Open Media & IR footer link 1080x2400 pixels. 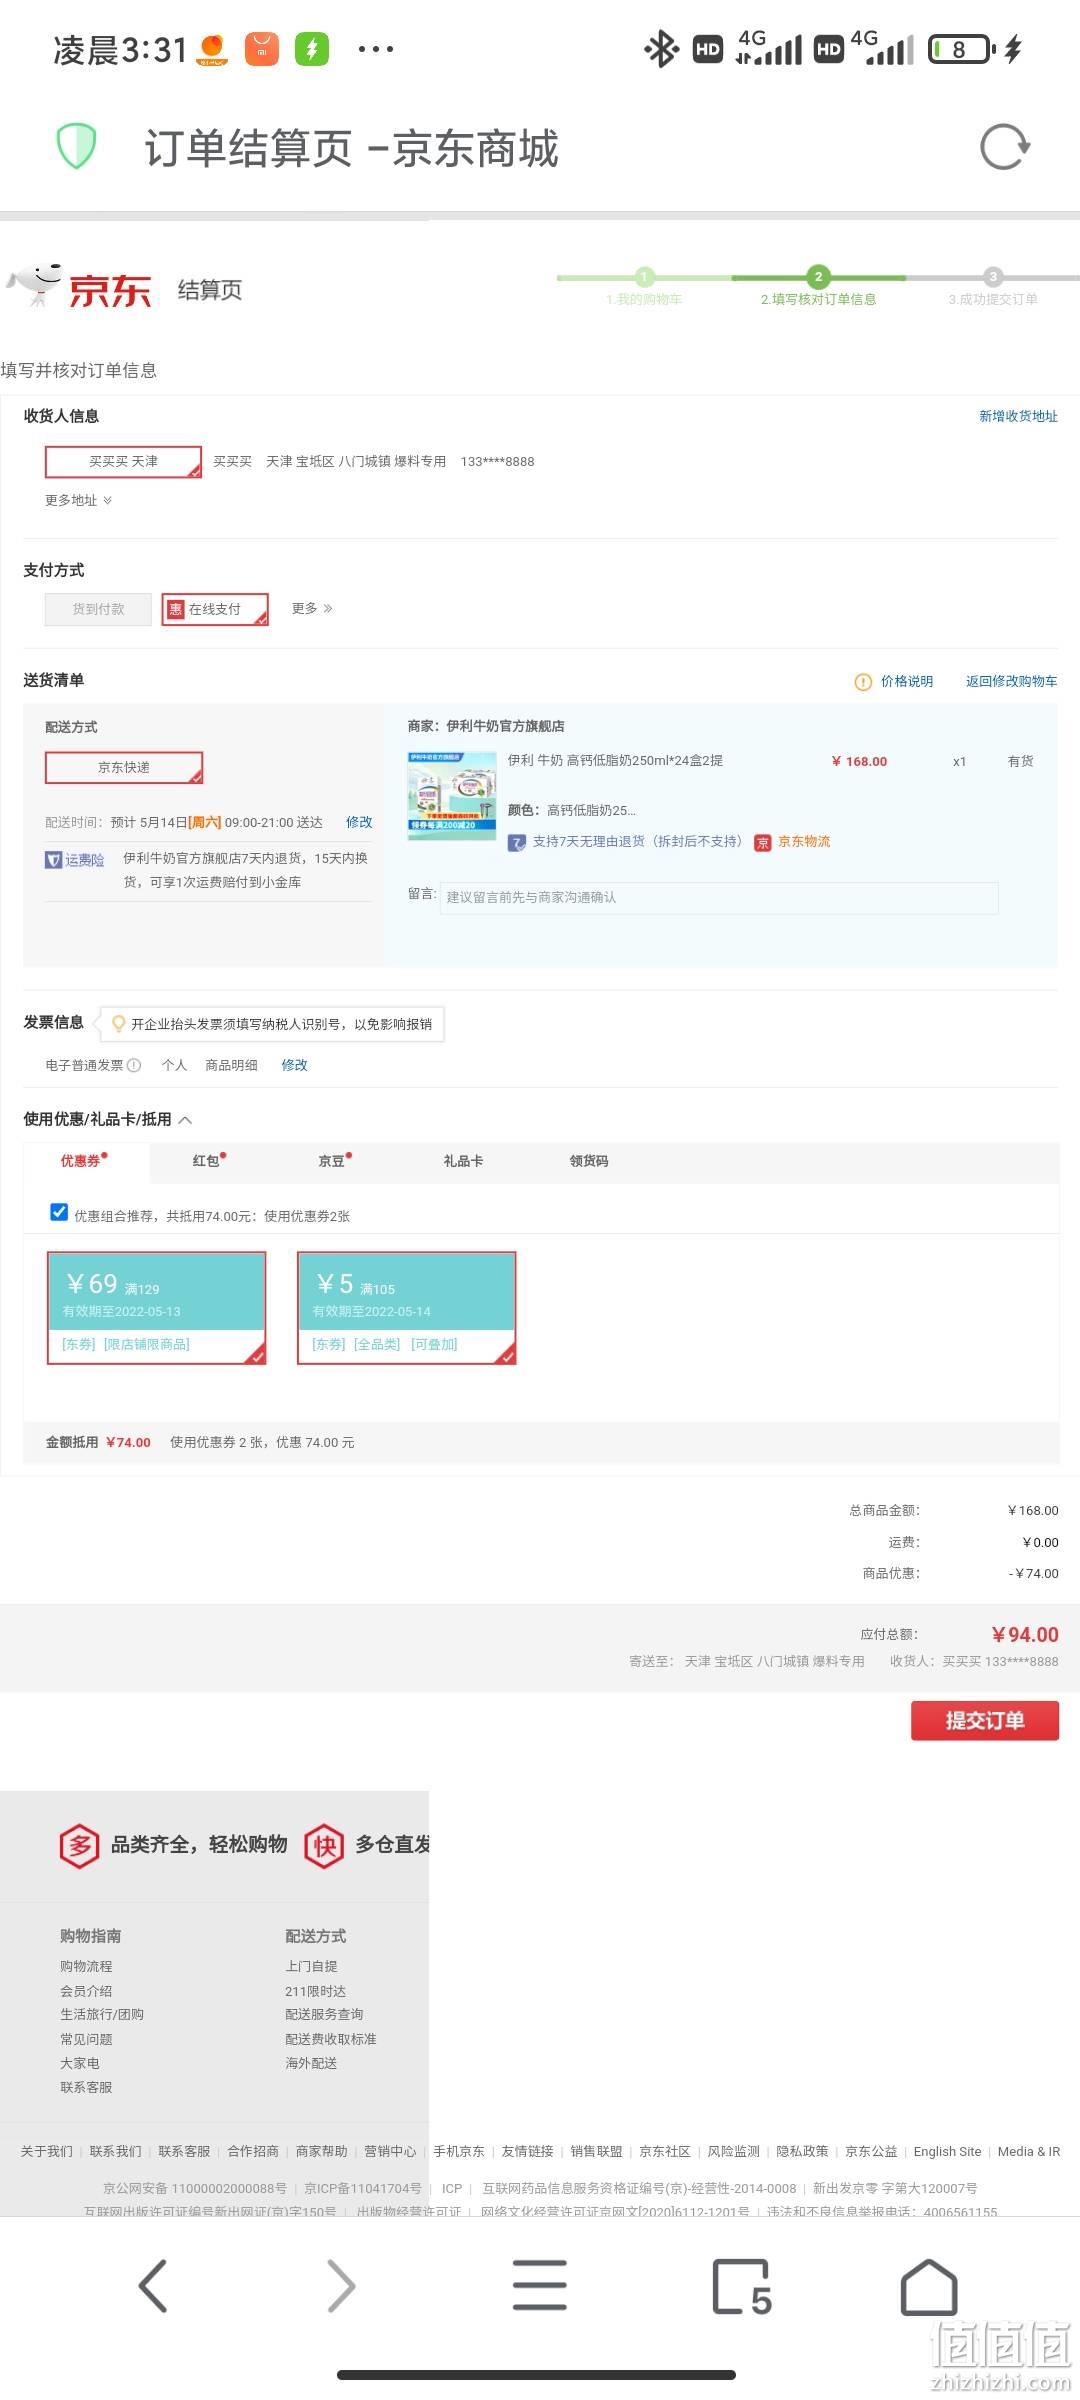point(1029,2151)
